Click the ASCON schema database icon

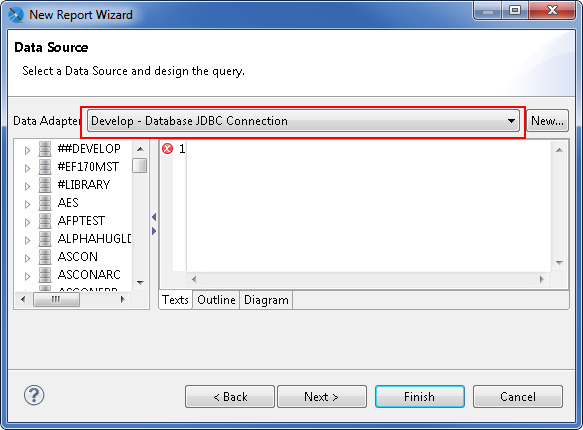45,257
